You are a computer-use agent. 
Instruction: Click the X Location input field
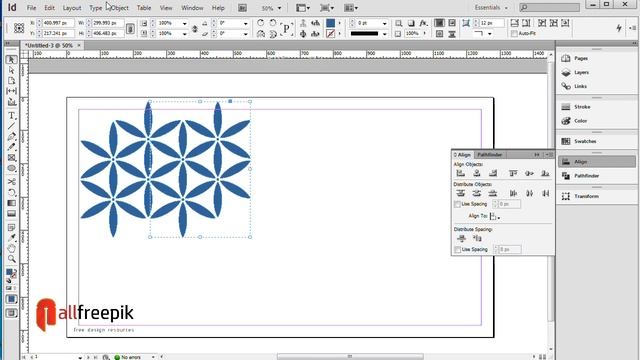(58, 23)
